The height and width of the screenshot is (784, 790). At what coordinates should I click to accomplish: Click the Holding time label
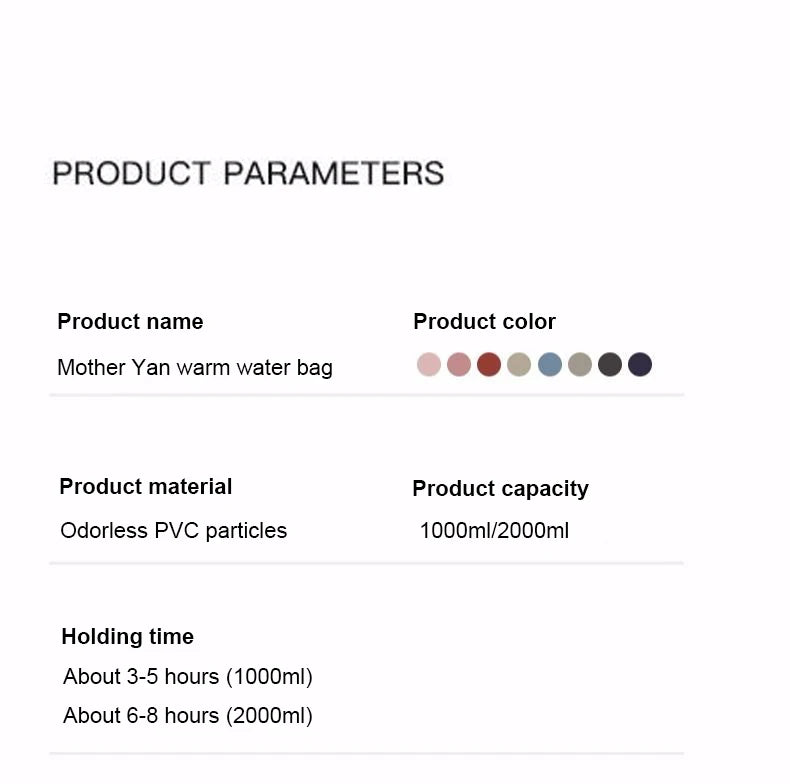[x=128, y=636]
